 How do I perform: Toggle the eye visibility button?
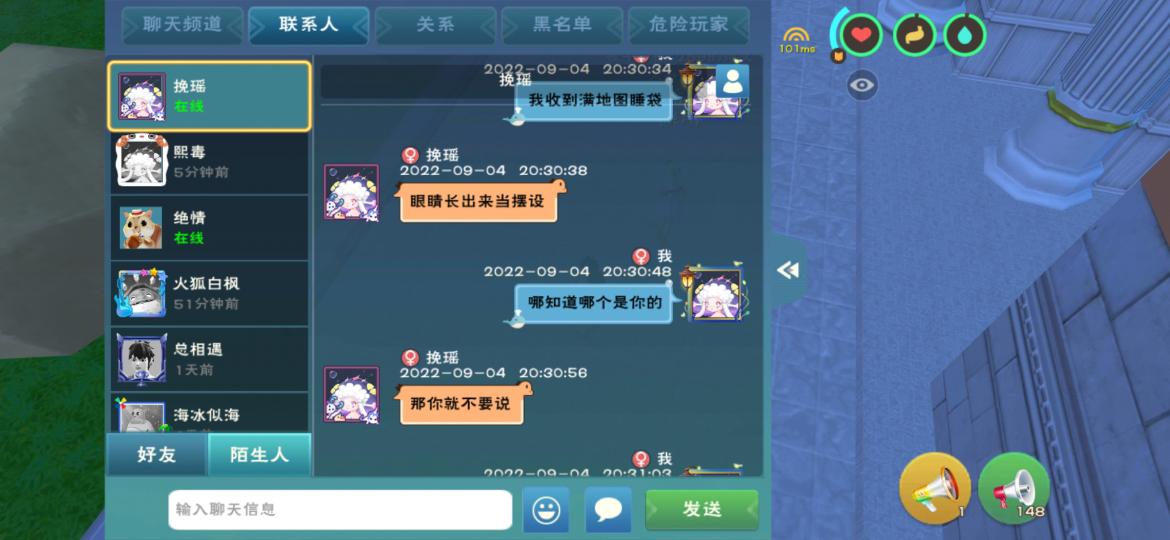(x=862, y=85)
